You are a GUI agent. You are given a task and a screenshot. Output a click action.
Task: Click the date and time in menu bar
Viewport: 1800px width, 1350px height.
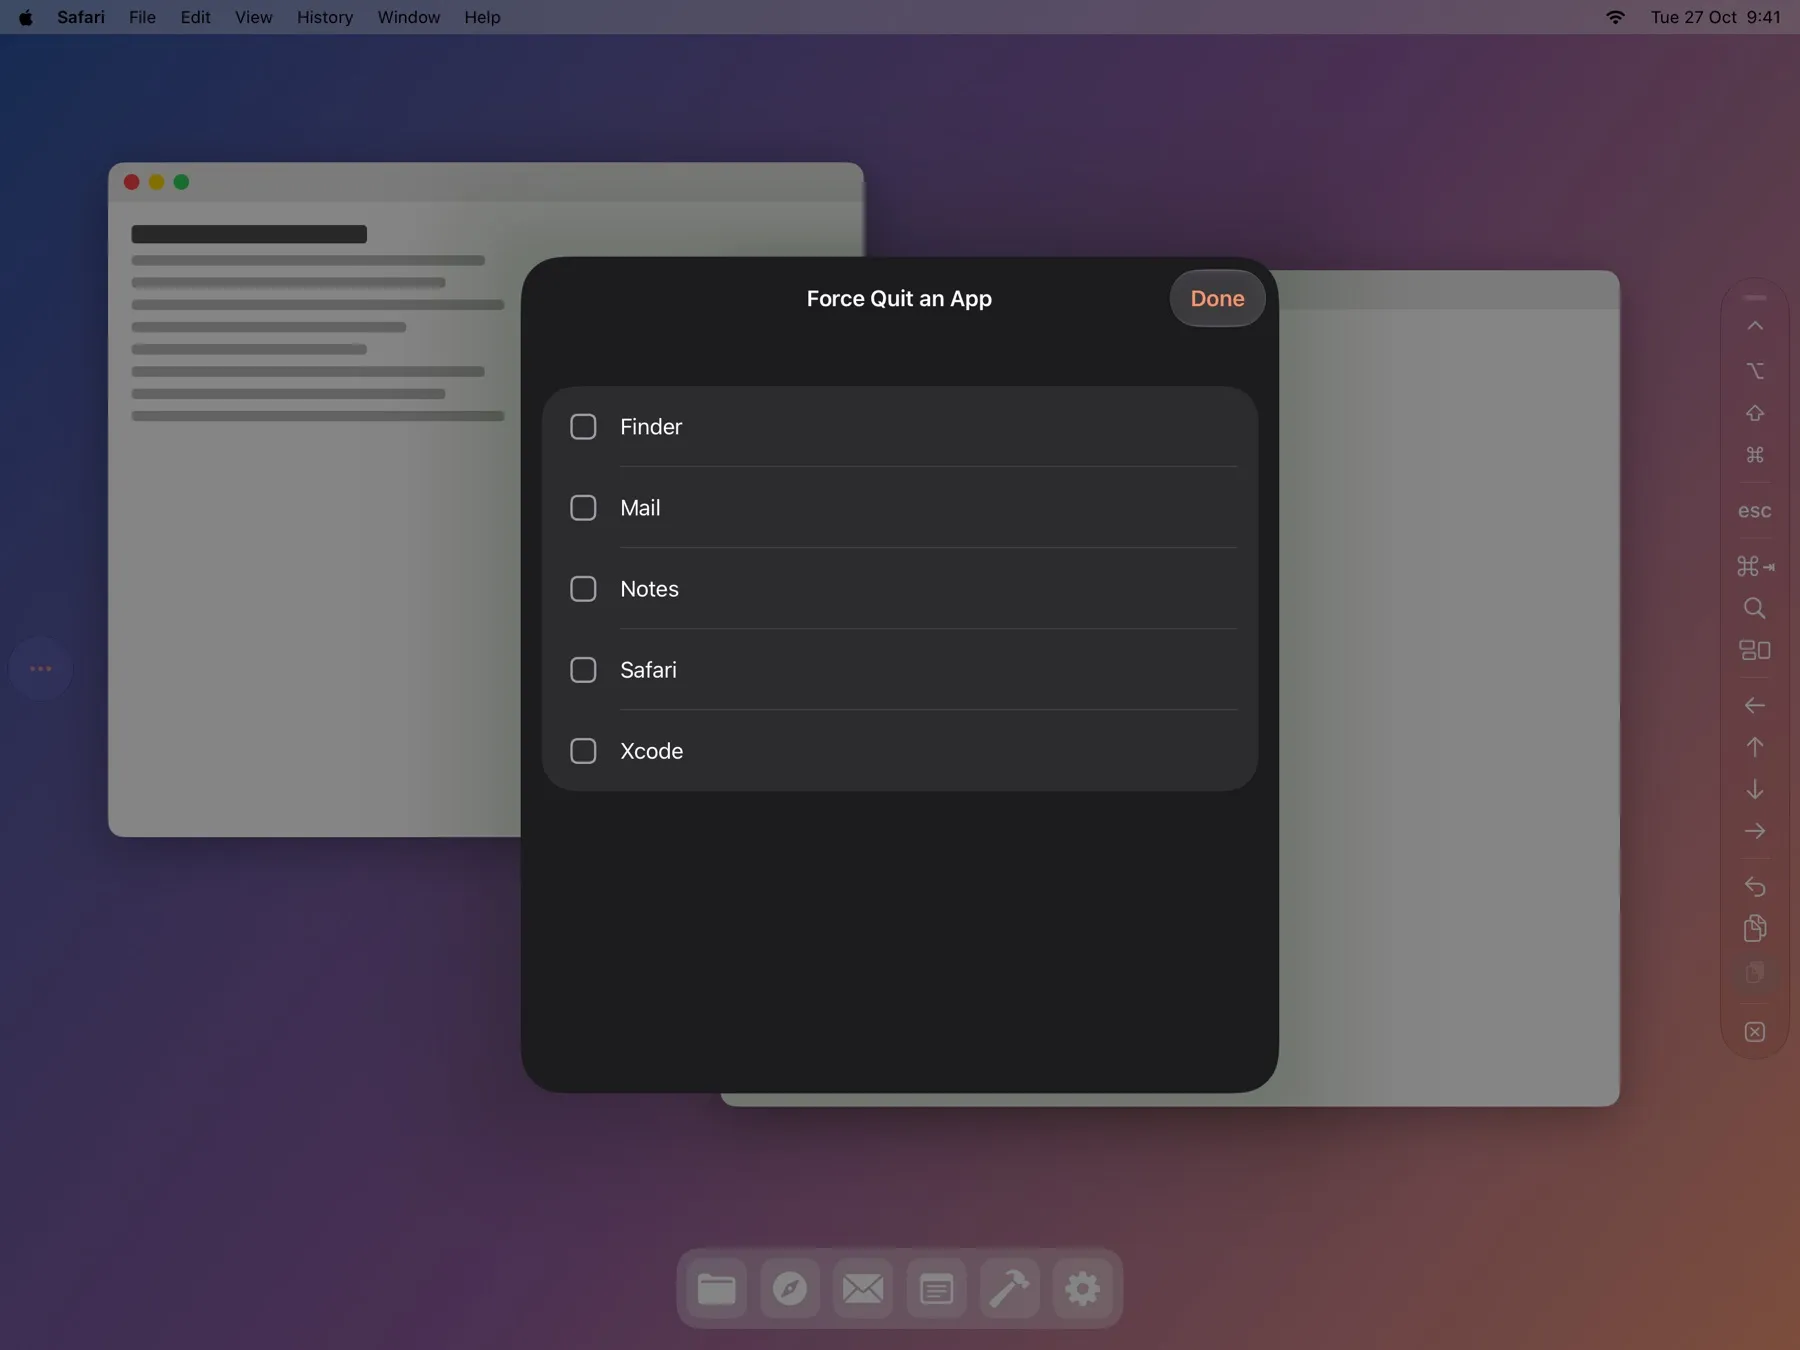(x=1715, y=17)
